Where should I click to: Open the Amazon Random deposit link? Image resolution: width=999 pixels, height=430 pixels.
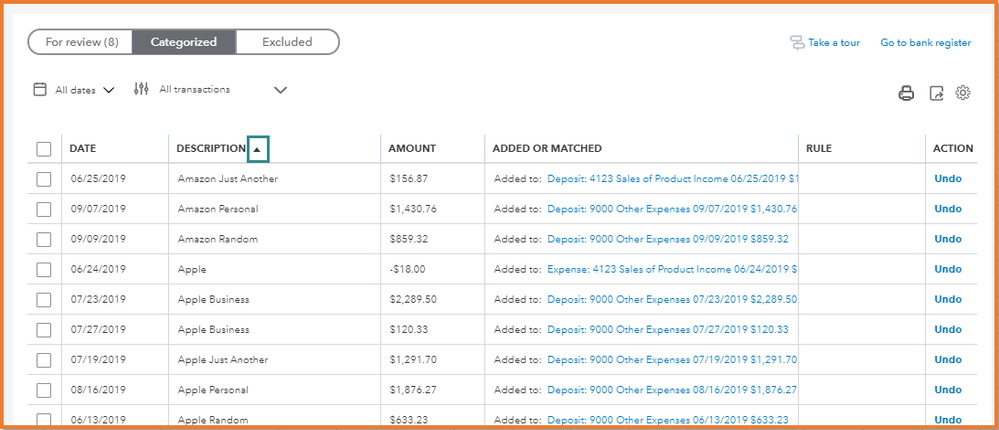point(667,239)
